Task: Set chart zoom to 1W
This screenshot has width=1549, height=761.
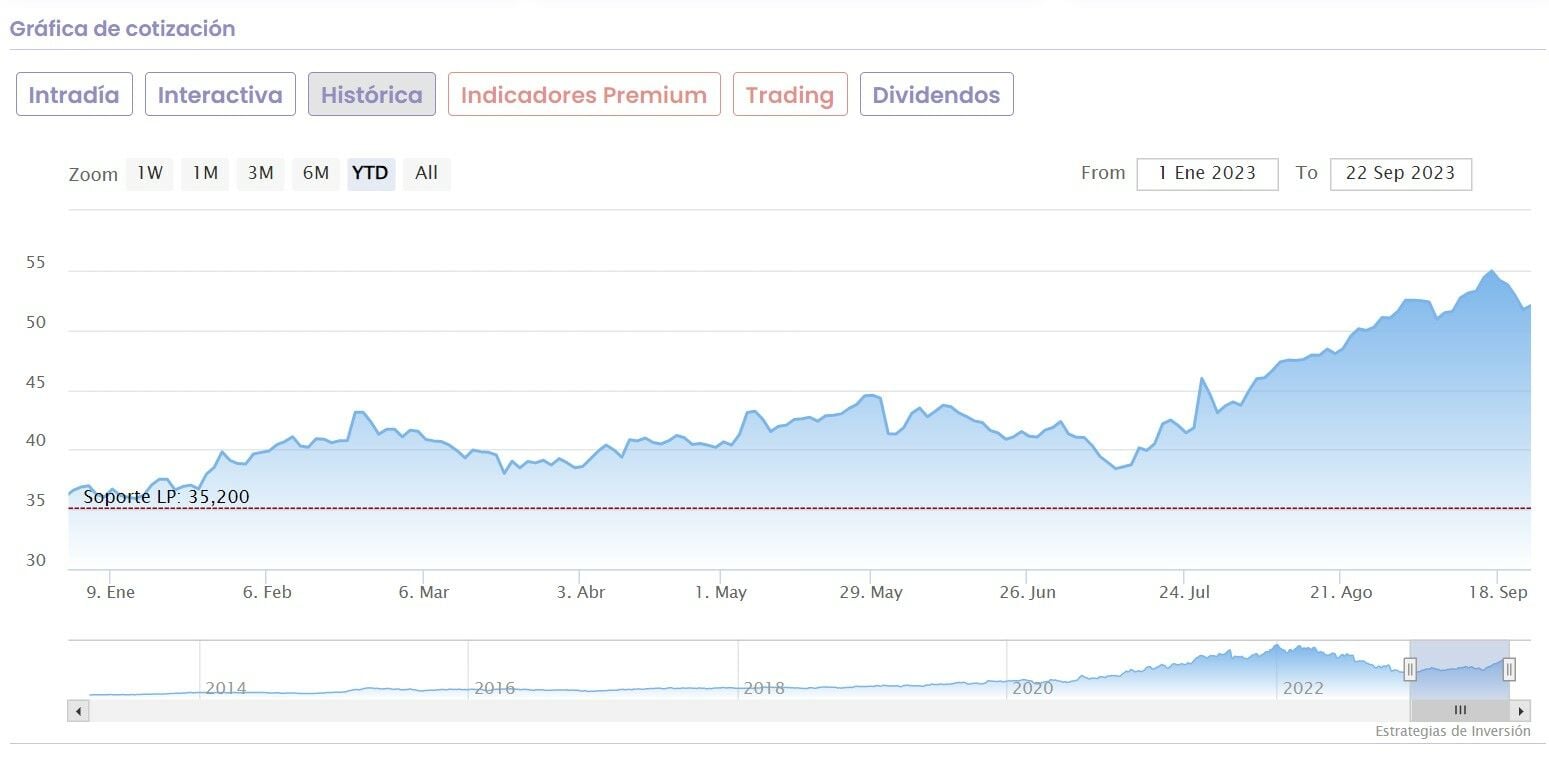Action: coord(150,173)
